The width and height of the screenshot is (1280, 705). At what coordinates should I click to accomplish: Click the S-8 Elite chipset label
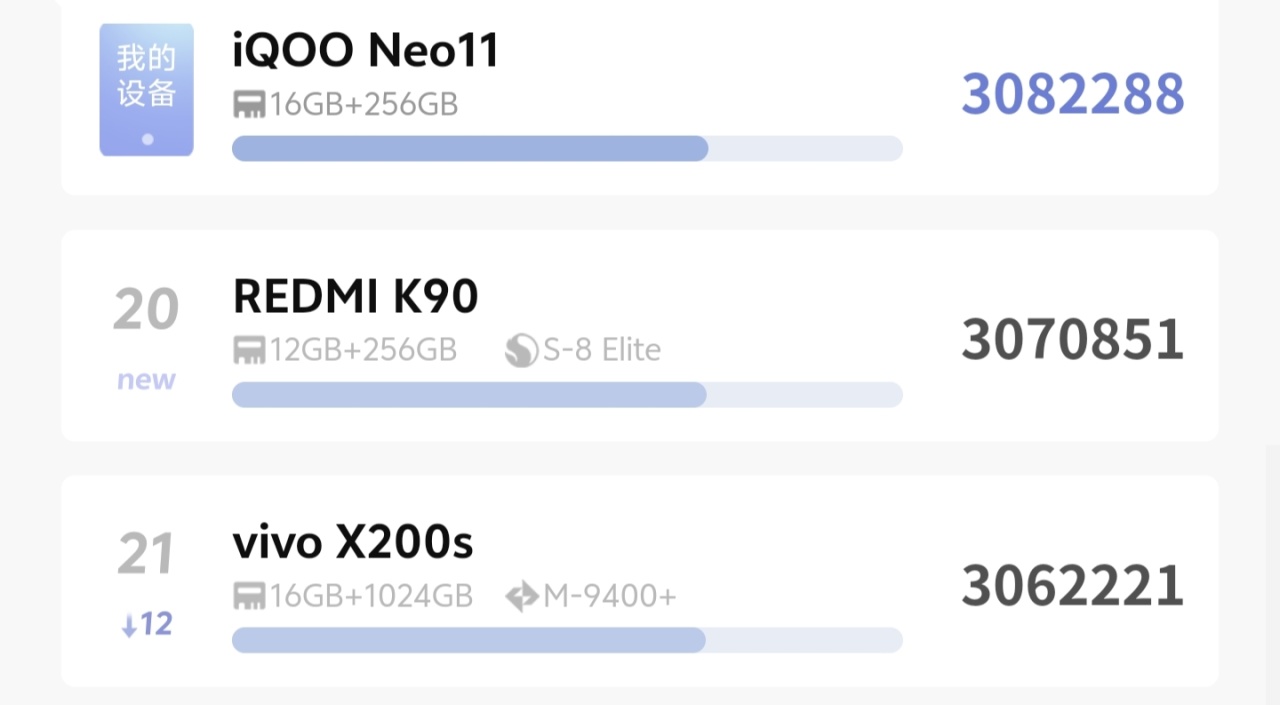[601, 351]
